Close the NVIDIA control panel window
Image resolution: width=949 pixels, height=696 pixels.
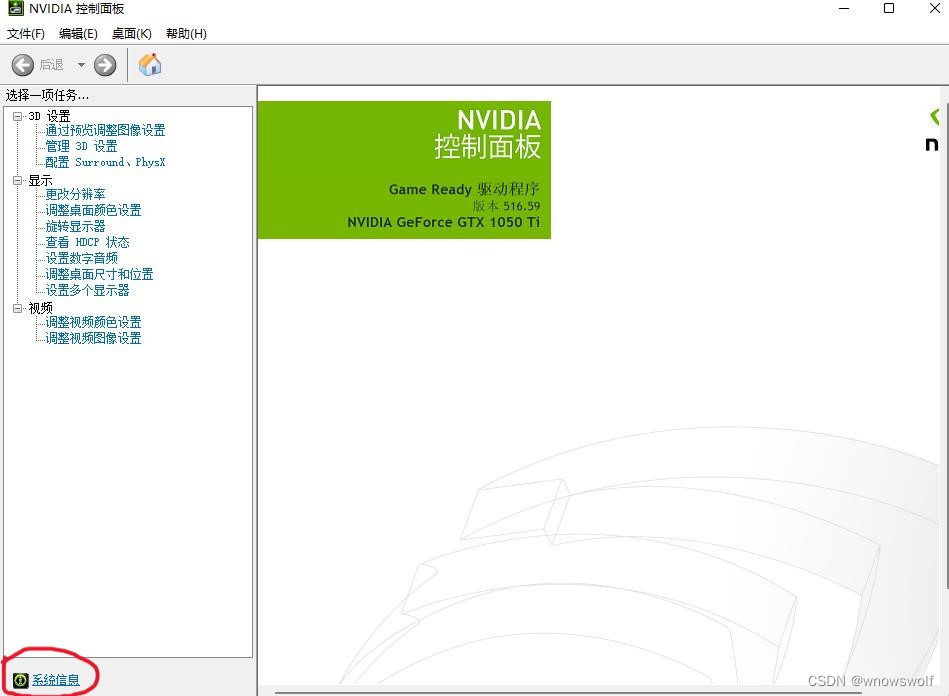coord(934,8)
